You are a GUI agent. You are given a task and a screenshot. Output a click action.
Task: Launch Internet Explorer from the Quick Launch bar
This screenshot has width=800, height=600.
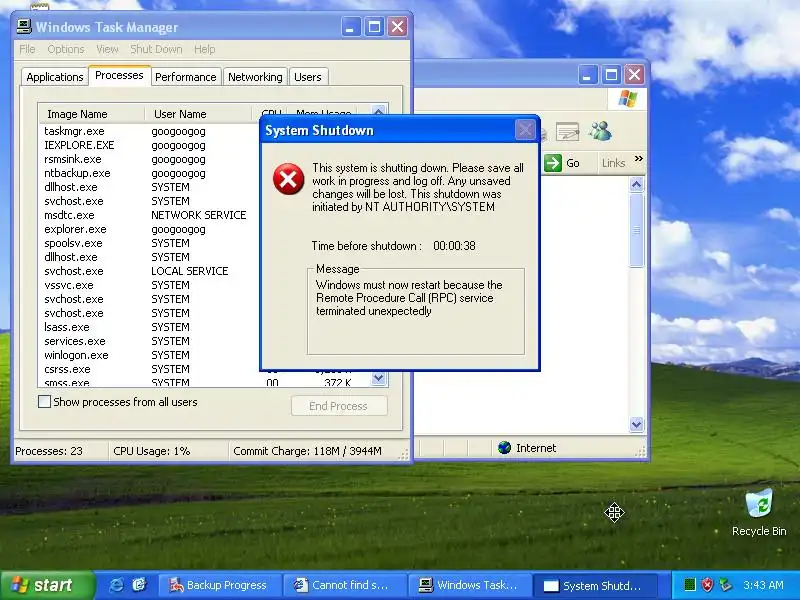click(x=116, y=585)
